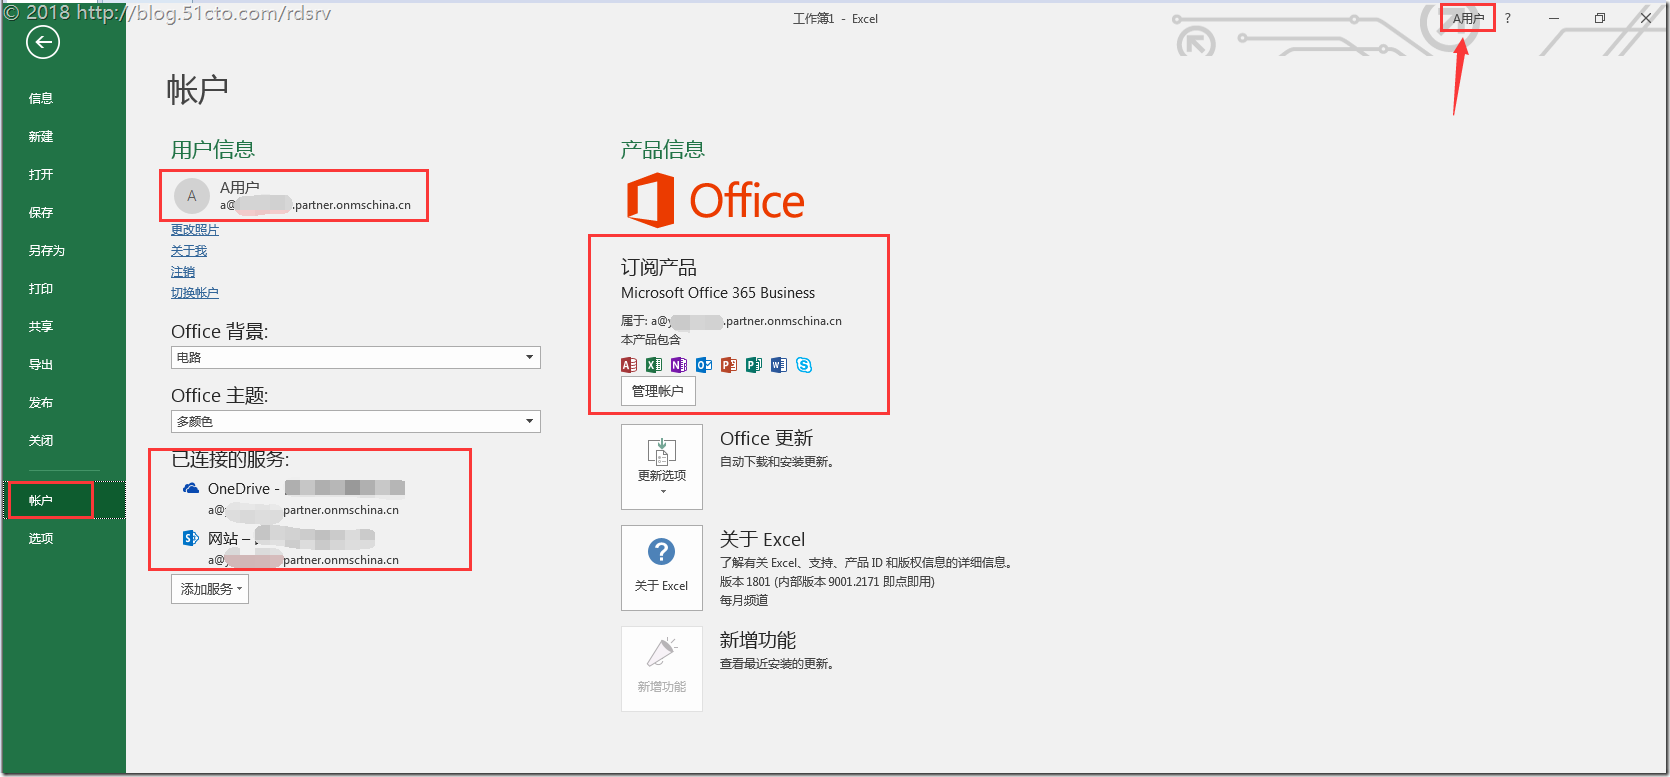The image size is (1670, 777).
Task: Click the 每月频道 channel text
Action: (744, 600)
